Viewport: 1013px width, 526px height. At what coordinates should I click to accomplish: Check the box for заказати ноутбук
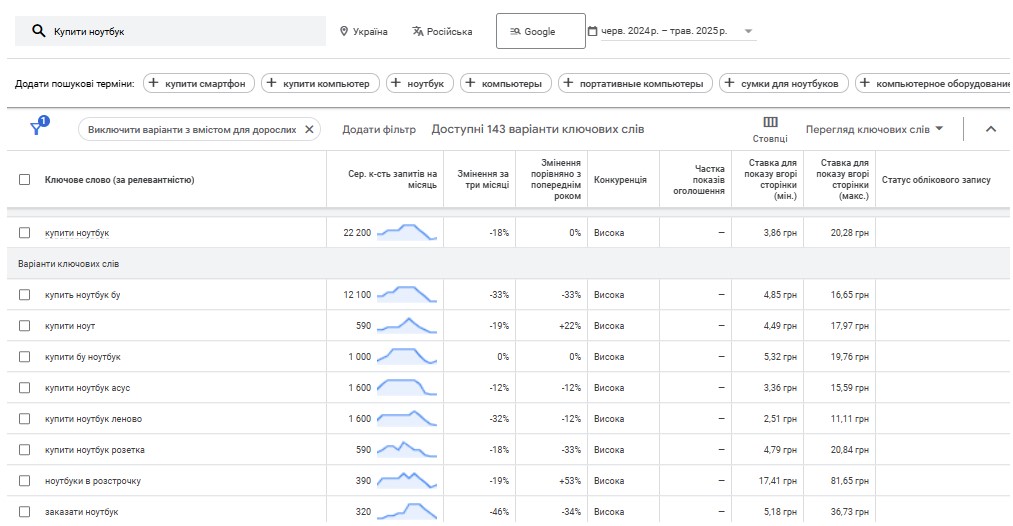point(25,512)
